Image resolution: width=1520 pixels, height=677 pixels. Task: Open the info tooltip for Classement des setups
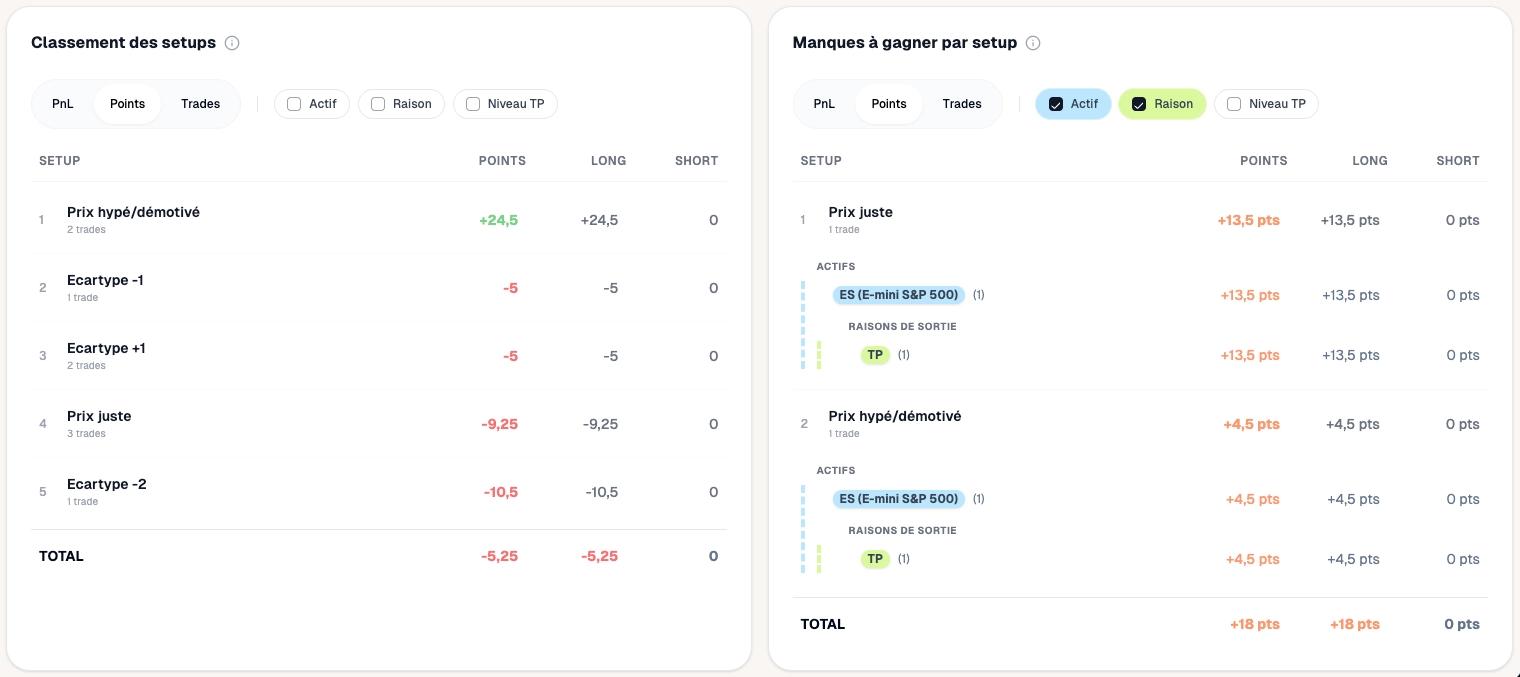click(x=231, y=43)
